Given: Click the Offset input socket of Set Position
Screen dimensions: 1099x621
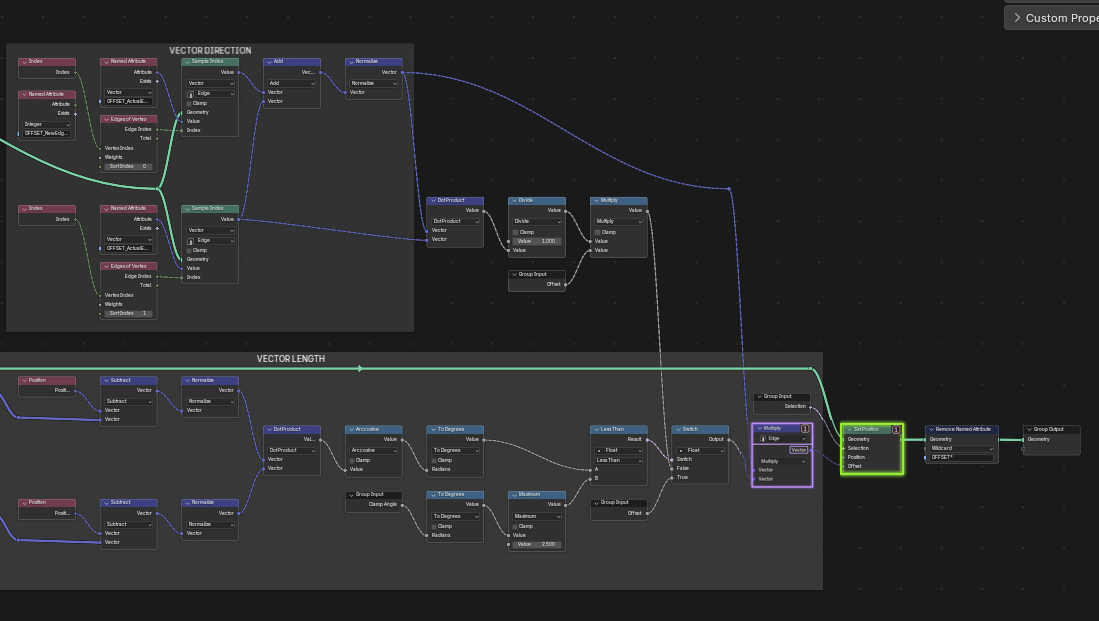Looking at the screenshot, I should tap(843, 466).
